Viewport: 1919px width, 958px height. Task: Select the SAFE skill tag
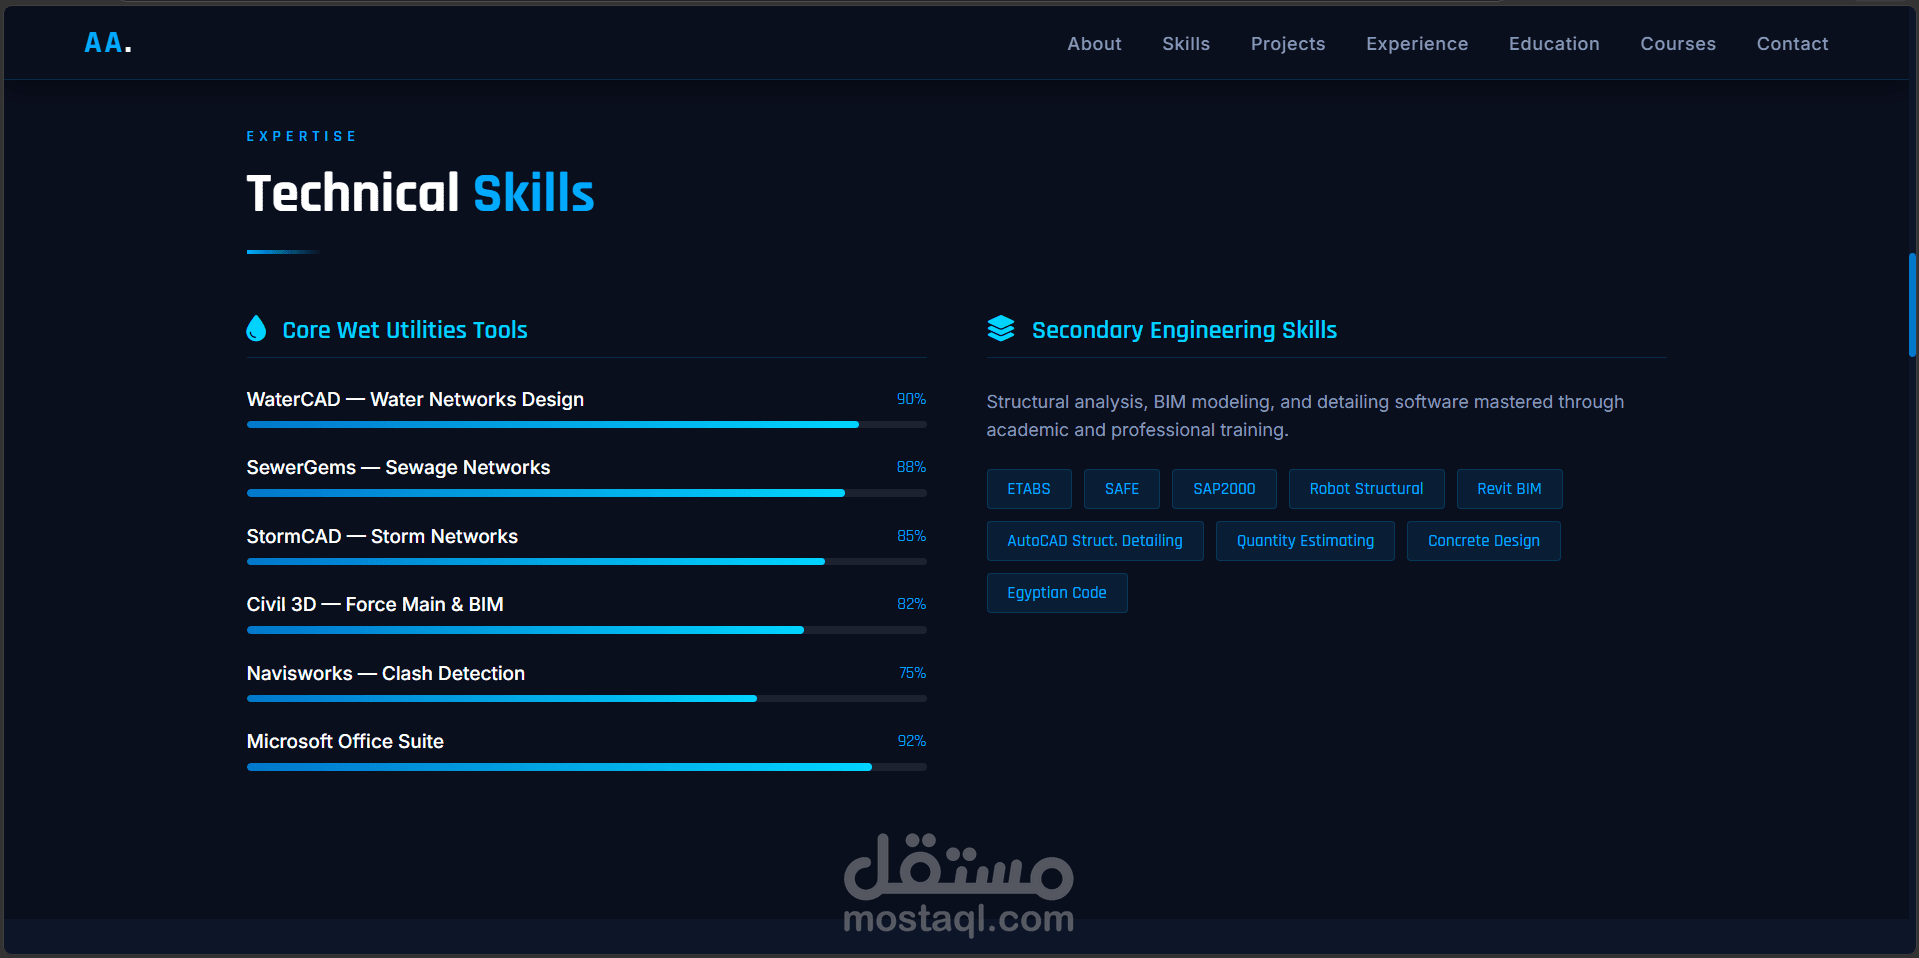(1122, 489)
